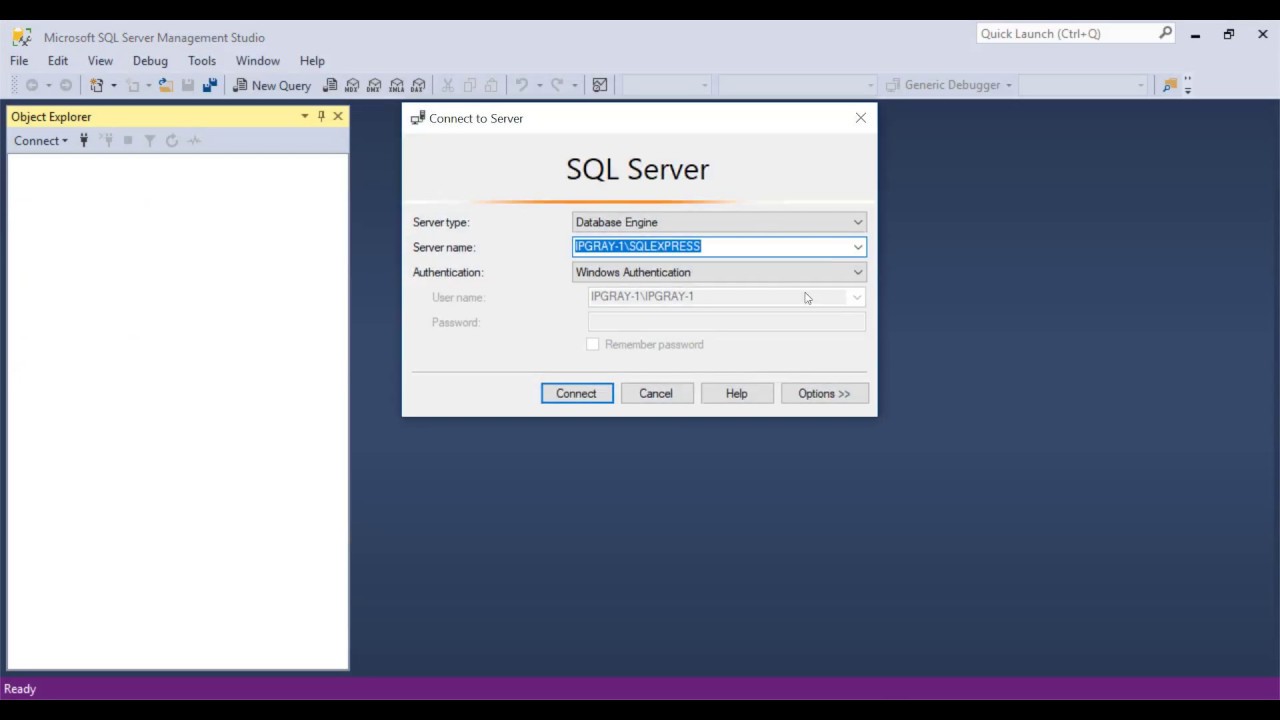Screen dimensions: 1280x720
Task: Click the New Query toolbar button
Action: [272, 85]
